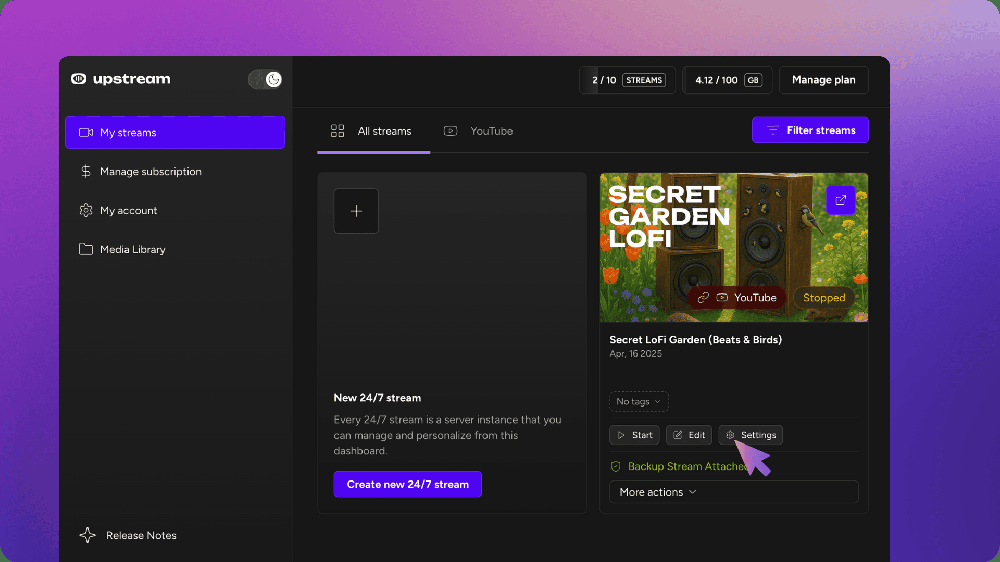1000x562 pixels.
Task: Open the Filter streams button
Action: coord(810,130)
